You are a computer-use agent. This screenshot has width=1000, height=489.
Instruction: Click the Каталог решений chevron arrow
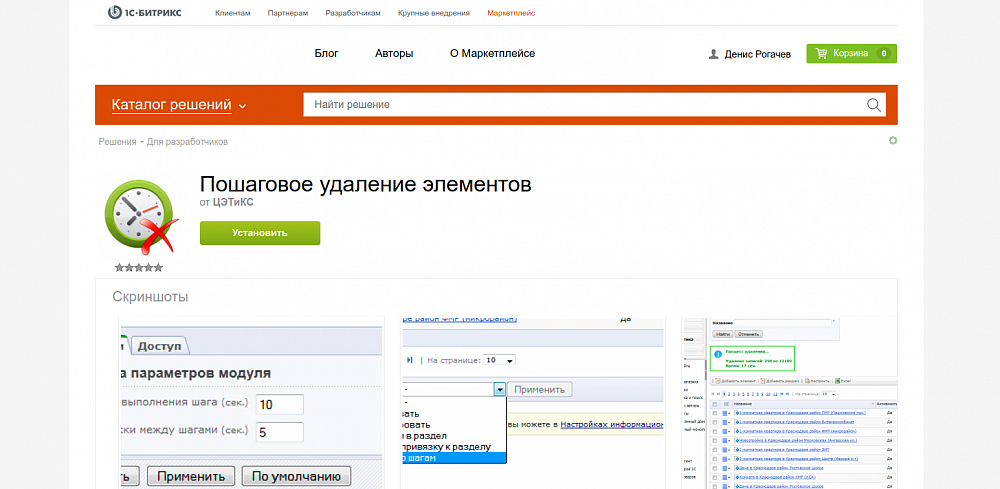pos(242,106)
